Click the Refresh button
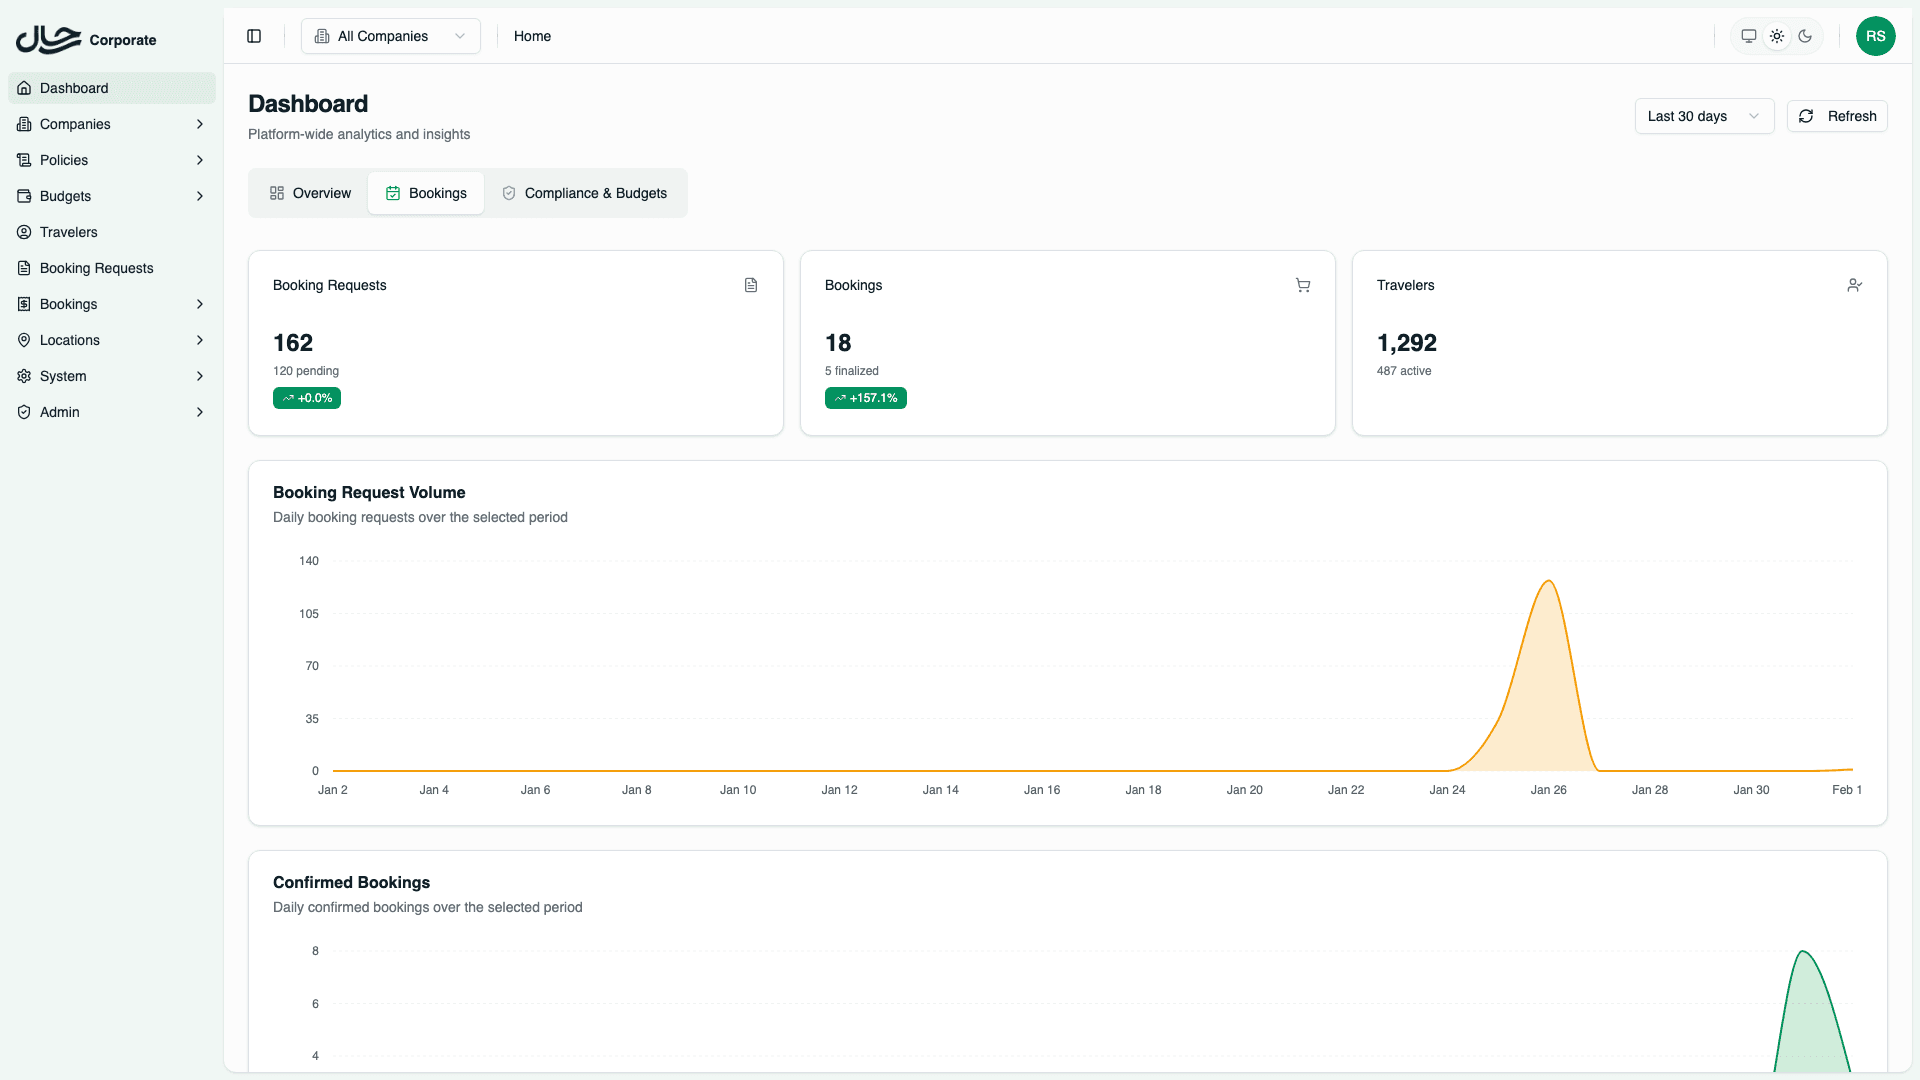Viewport: 1920px width, 1080px height. click(1837, 116)
